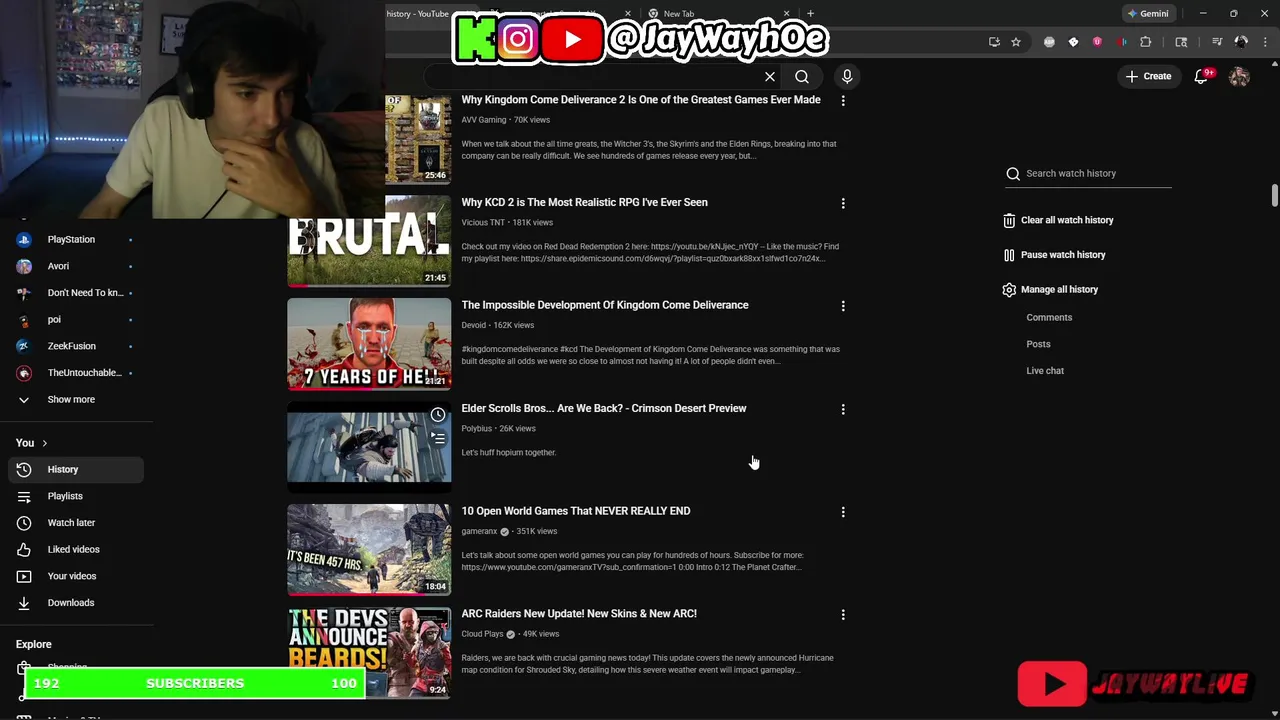Click Watch Later clock on Crimson Desert thumbnail
This screenshot has width=1280, height=720.
[x=438, y=415]
